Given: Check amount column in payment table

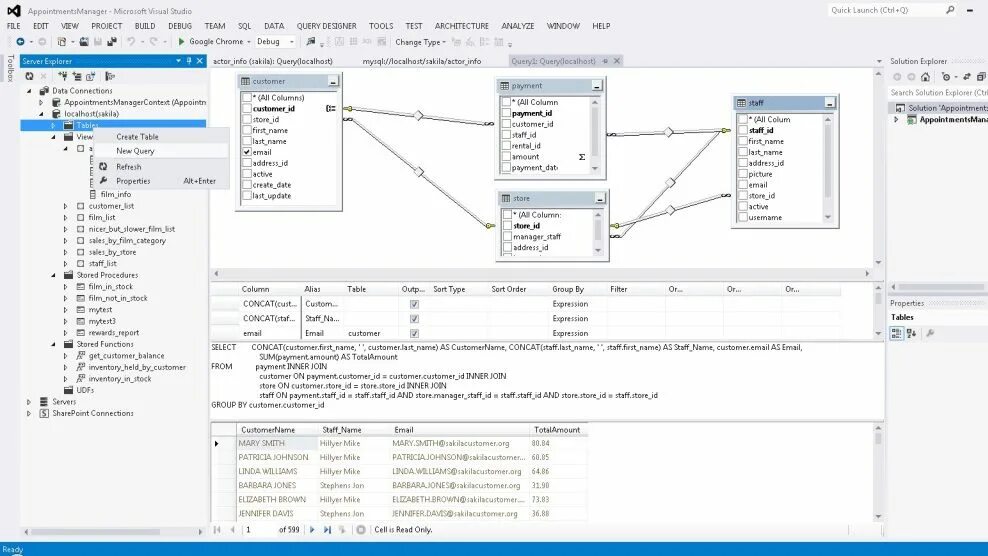Looking at the screenshot, I should pos(506,156).
